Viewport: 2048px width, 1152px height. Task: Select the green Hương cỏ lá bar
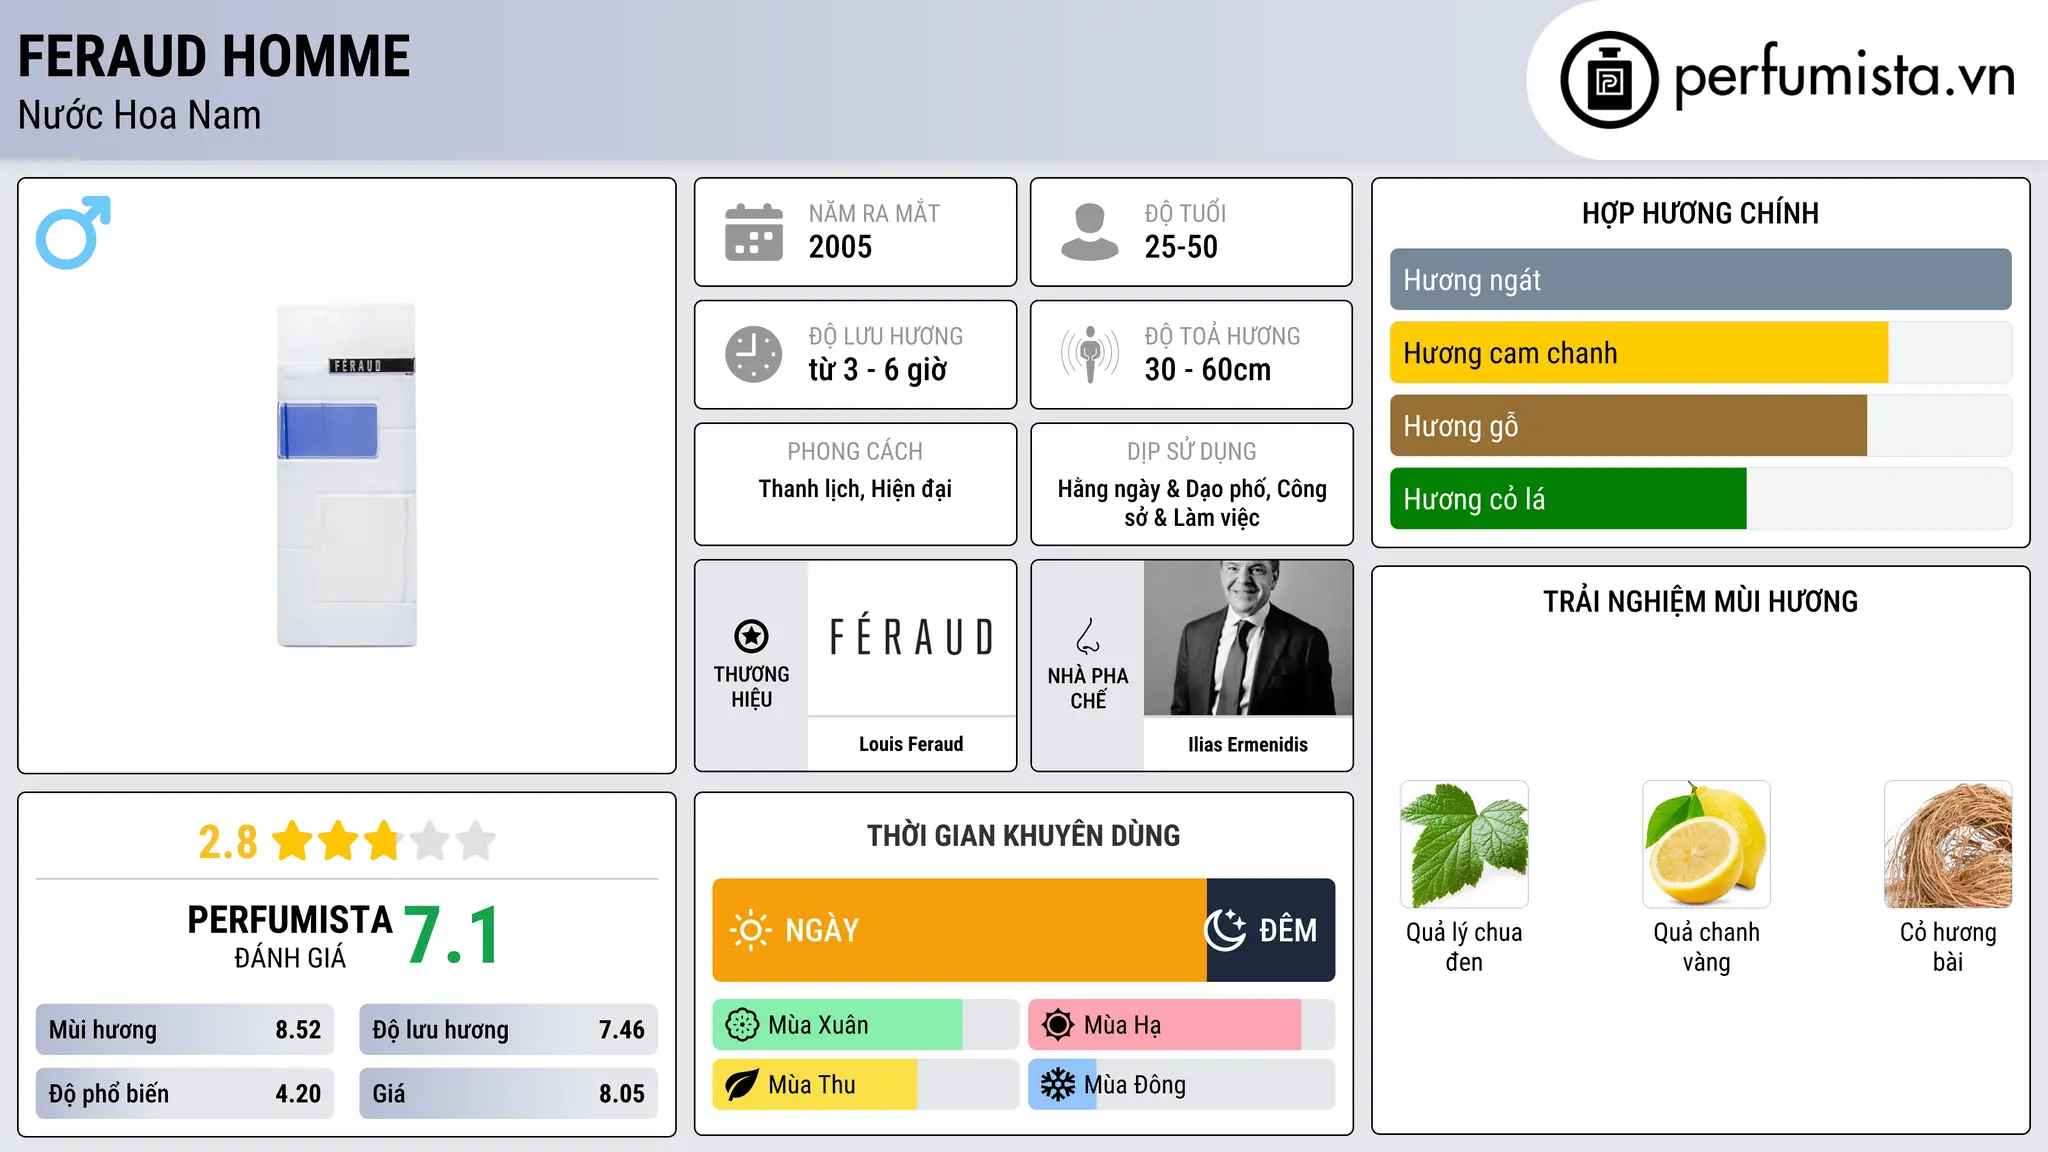click(x=1568, y=499)
